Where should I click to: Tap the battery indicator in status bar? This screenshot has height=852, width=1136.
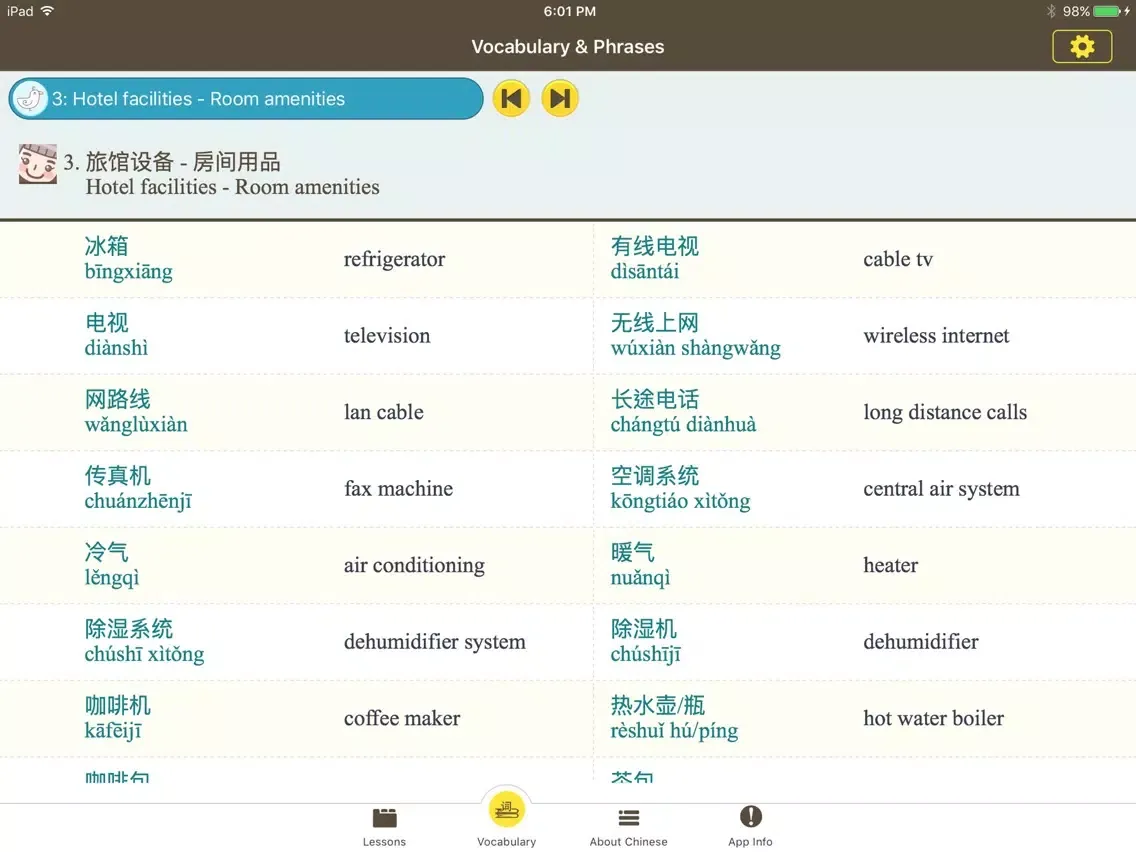pyautogui.click(x=1107, y=12)
